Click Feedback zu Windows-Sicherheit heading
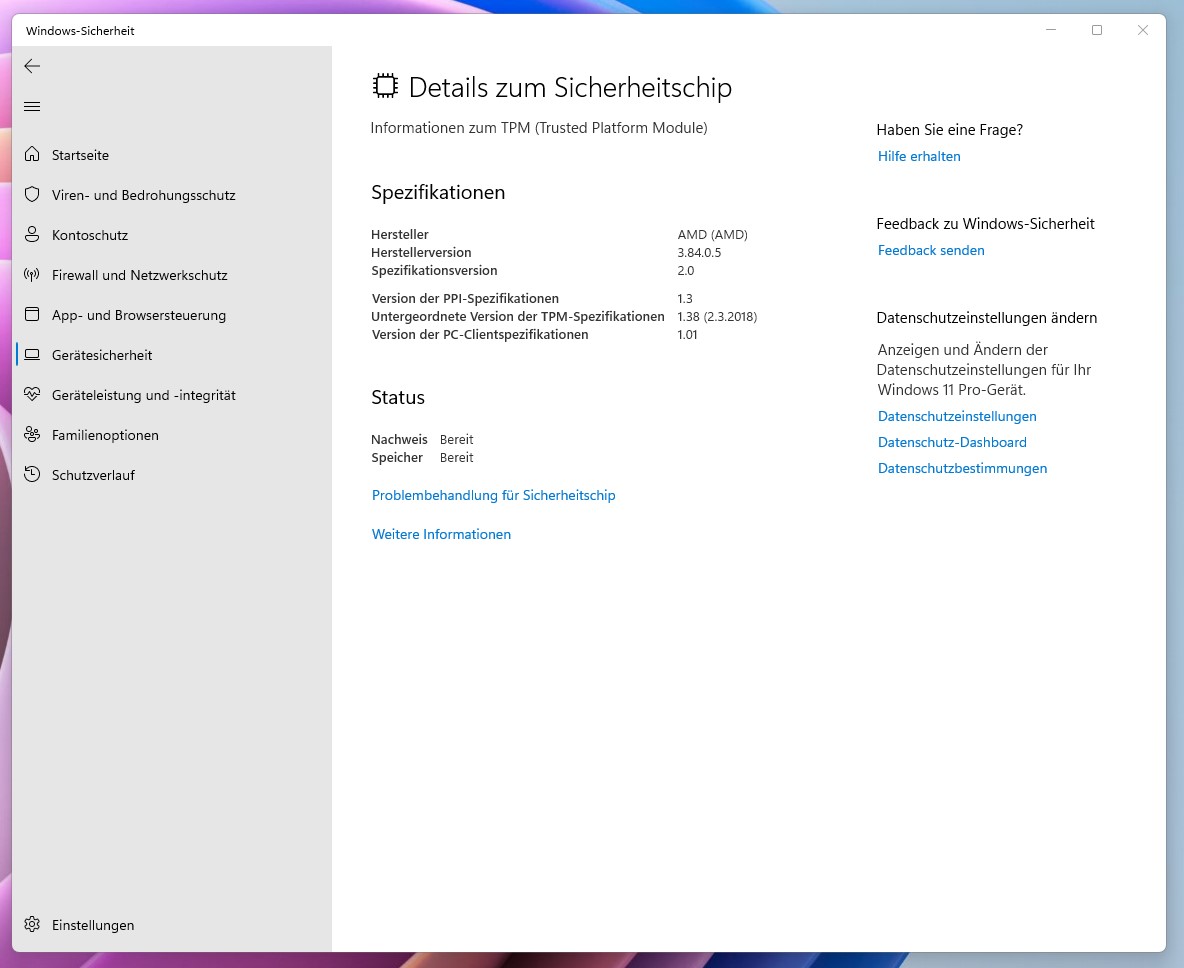This screenshot has width=1184, height=968. [985, 224]
